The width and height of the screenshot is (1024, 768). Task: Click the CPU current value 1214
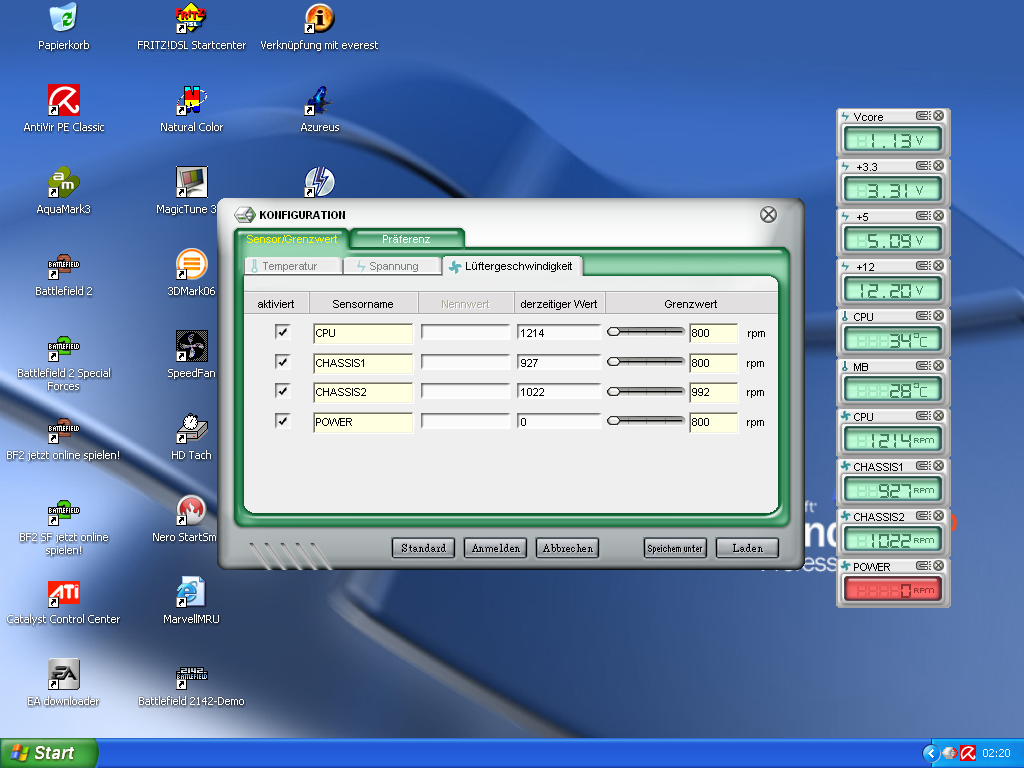click(558, 333)
